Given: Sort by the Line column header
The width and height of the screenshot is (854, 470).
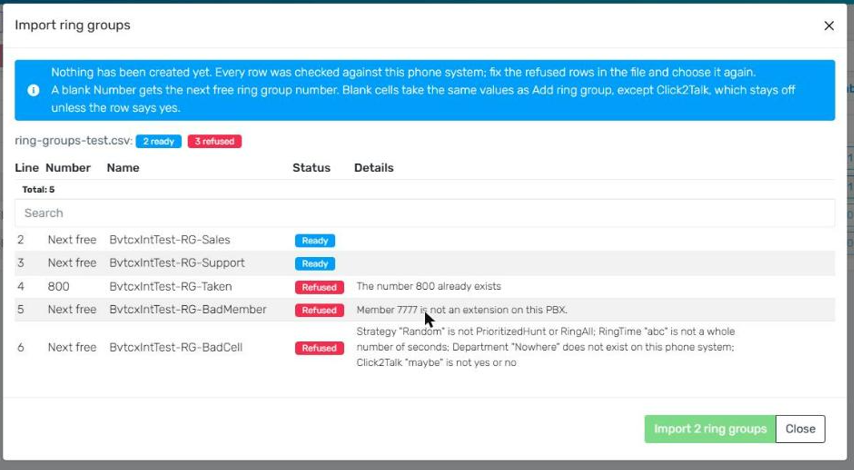Looking at the screenshot, I should tap(27, 168).
